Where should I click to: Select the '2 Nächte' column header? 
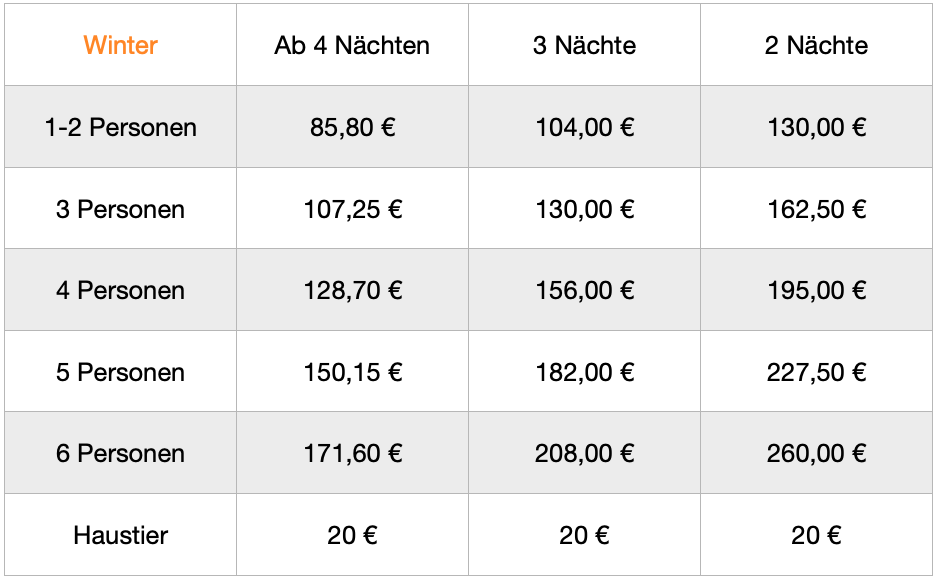(x=816, y=45)
